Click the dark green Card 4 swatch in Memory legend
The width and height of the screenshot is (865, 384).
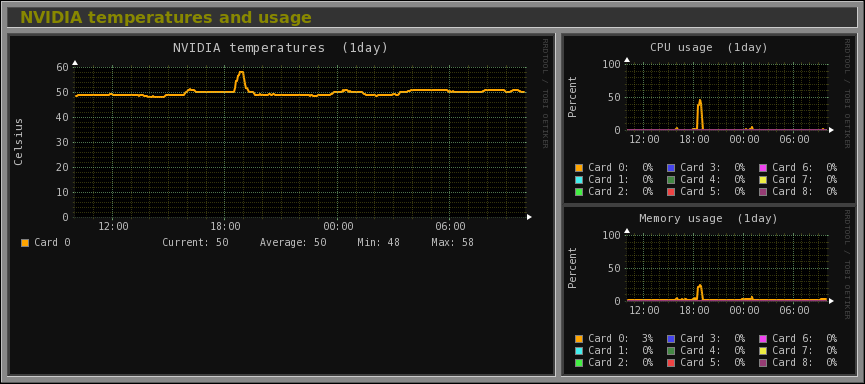[671, 351]
